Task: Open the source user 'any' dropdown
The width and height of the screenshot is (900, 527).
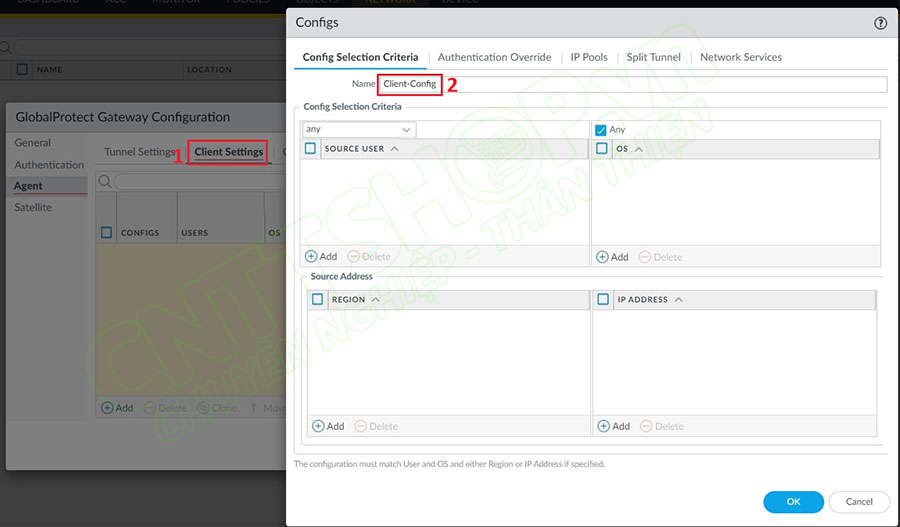Action: pos(359,129)
